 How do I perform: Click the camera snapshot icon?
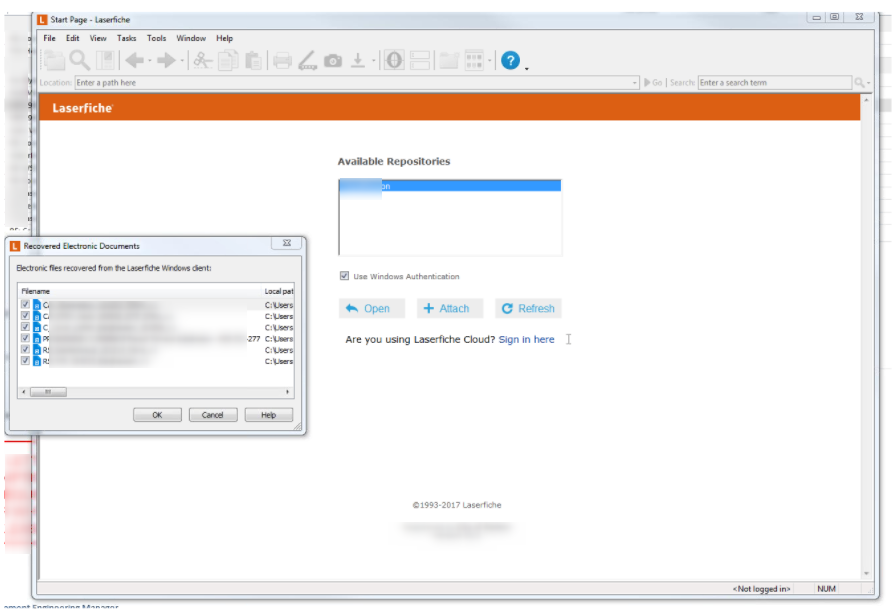[x=333, y=60]
